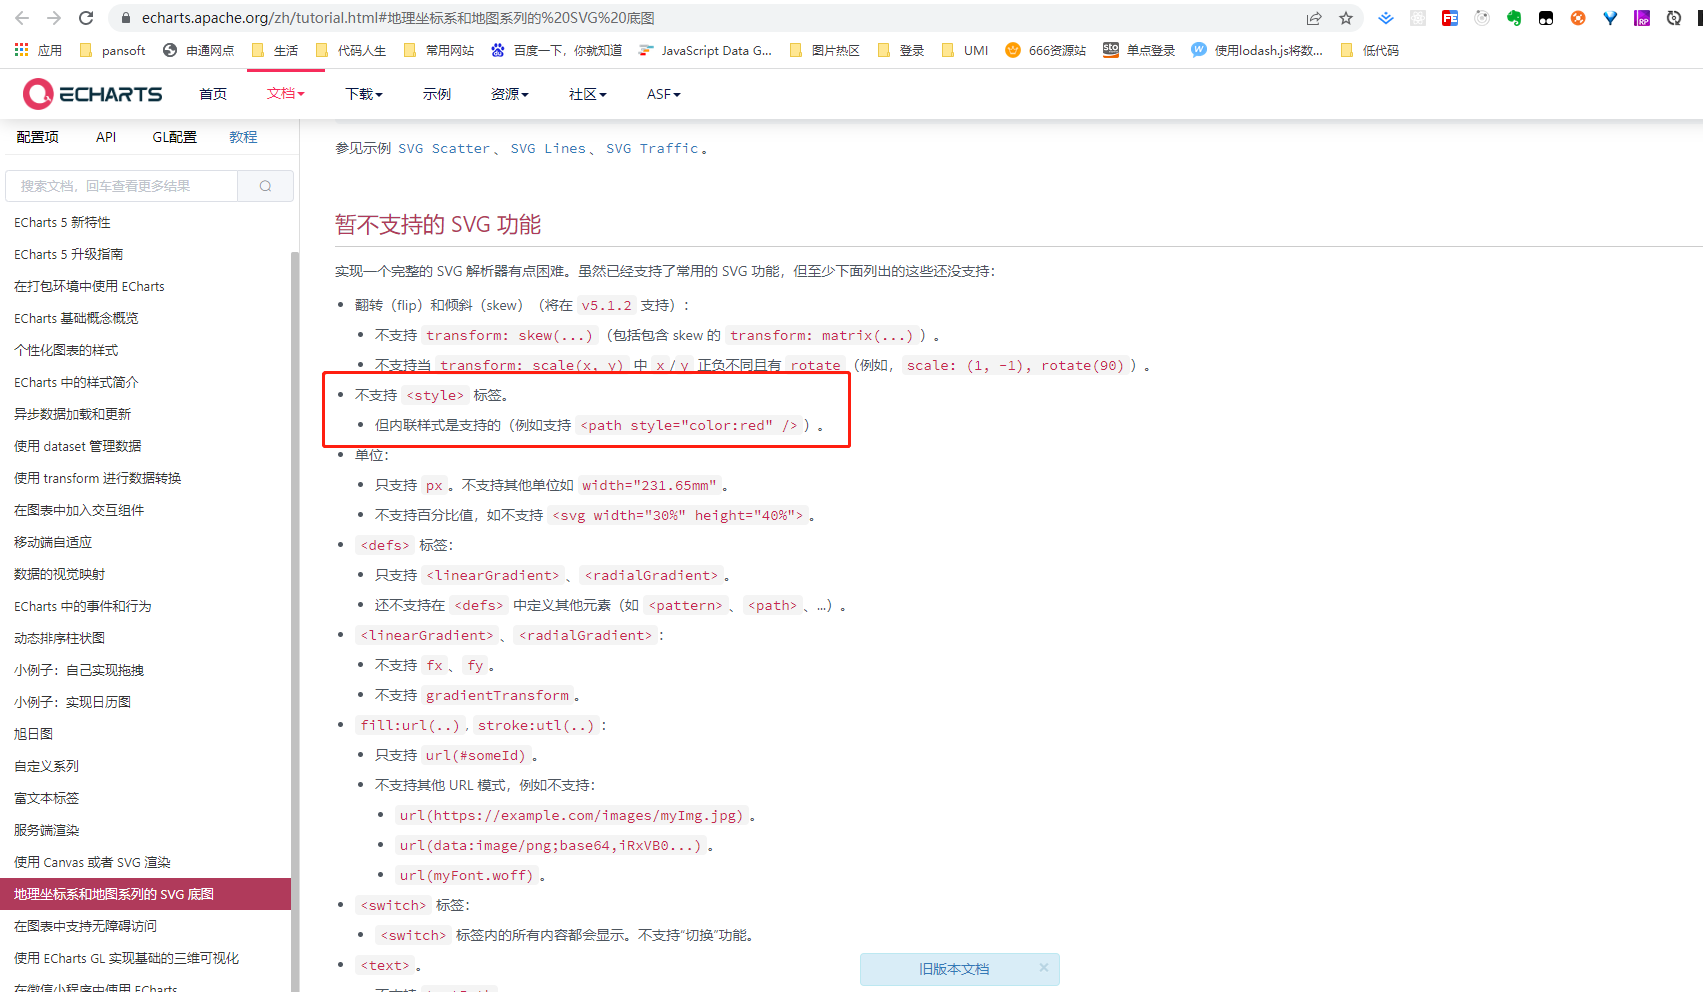Switch to the GL配置 tab
This screenshot has height=992, width=1703.
point(173,137)
